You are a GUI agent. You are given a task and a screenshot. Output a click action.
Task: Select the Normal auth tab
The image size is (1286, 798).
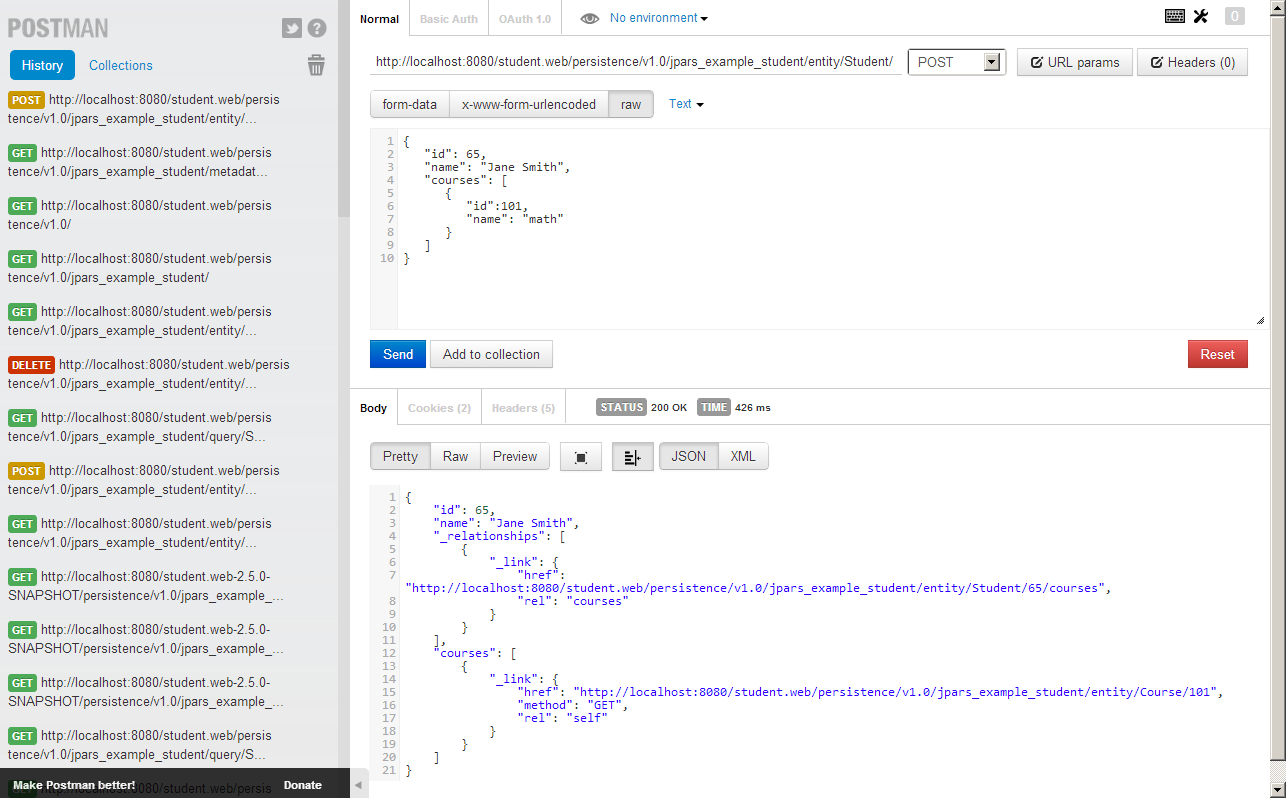(379, 19)
